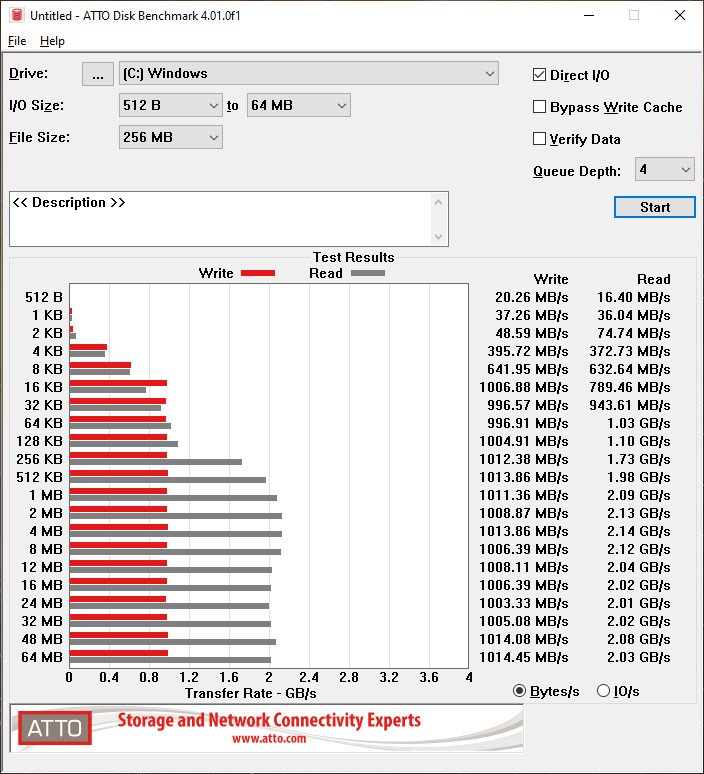The width and height of the screenshot is (704, 774).
Task: Click the 4 KB row label
Action: coord(47,351)
